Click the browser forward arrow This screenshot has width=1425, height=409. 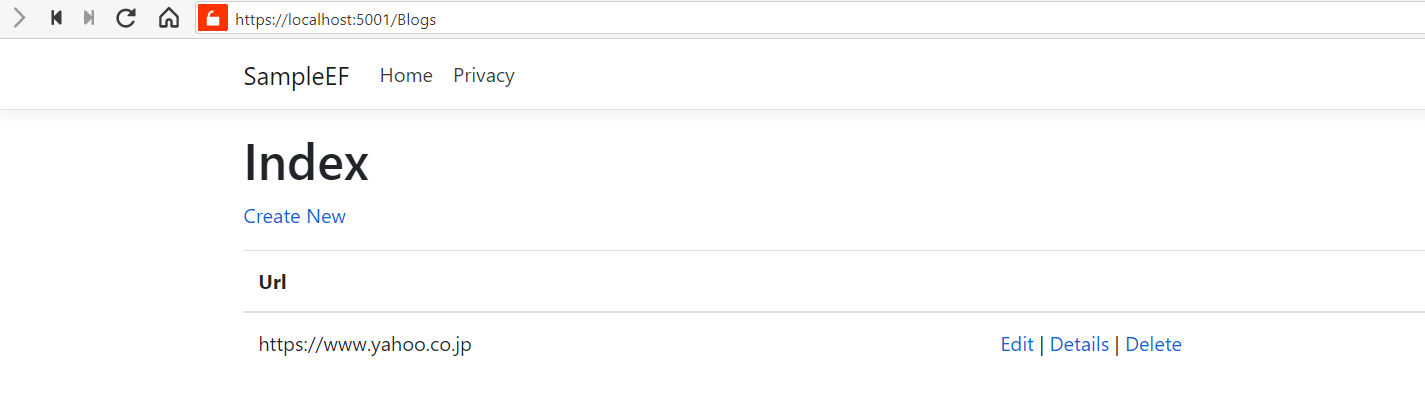pos(19,18)
